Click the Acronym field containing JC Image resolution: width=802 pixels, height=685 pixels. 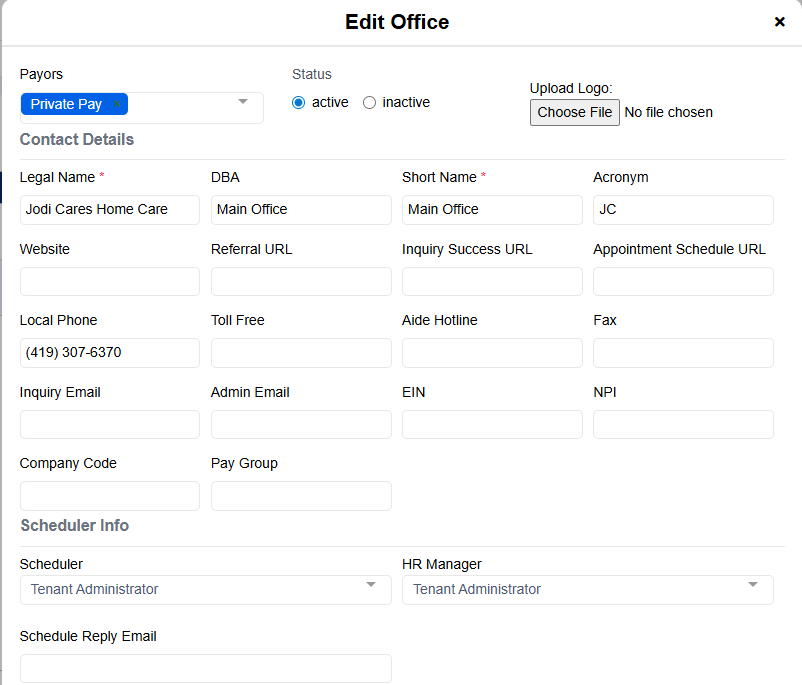(x=683, y=210)
